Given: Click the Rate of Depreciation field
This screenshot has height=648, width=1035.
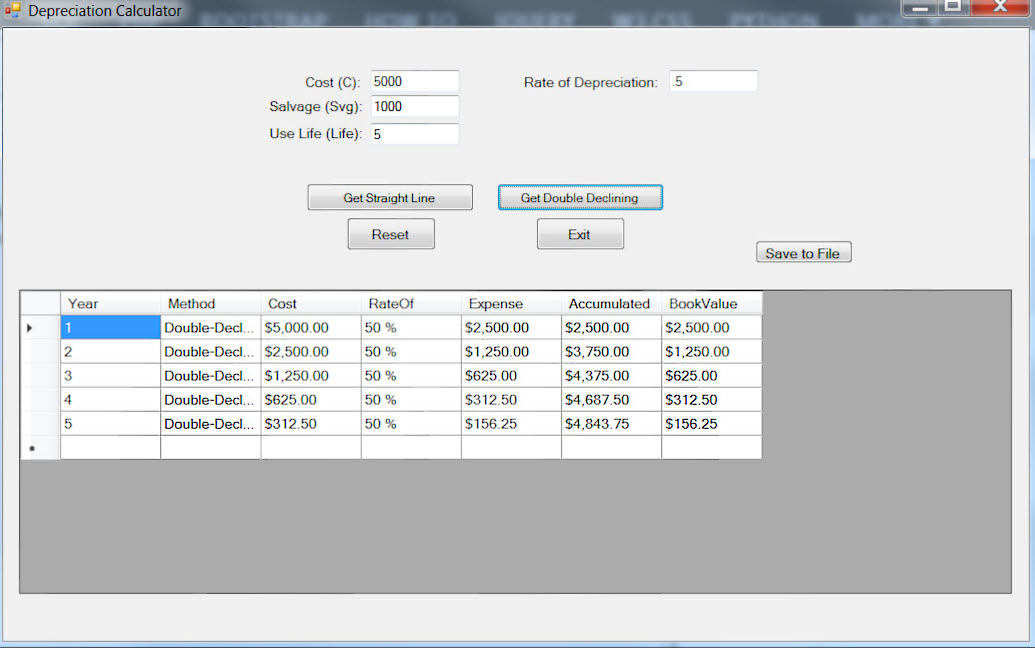Looking at the screenshot, I should click(713, 81).
